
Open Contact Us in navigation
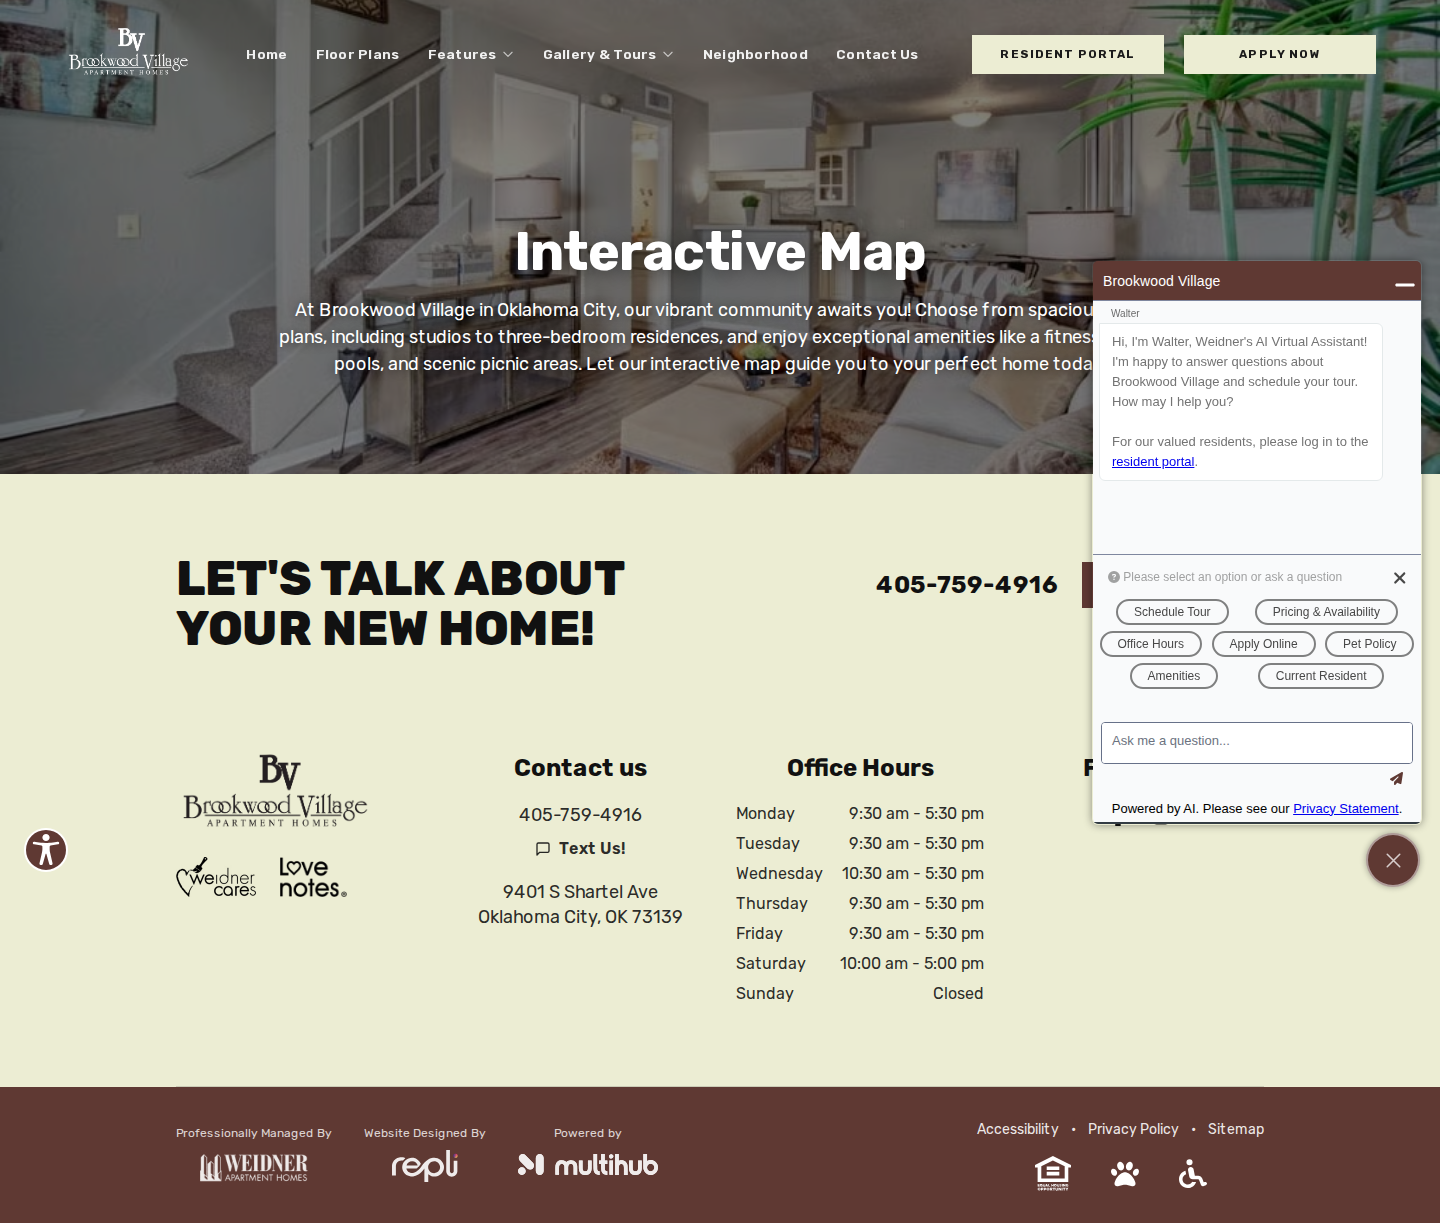tap(877, 55)
